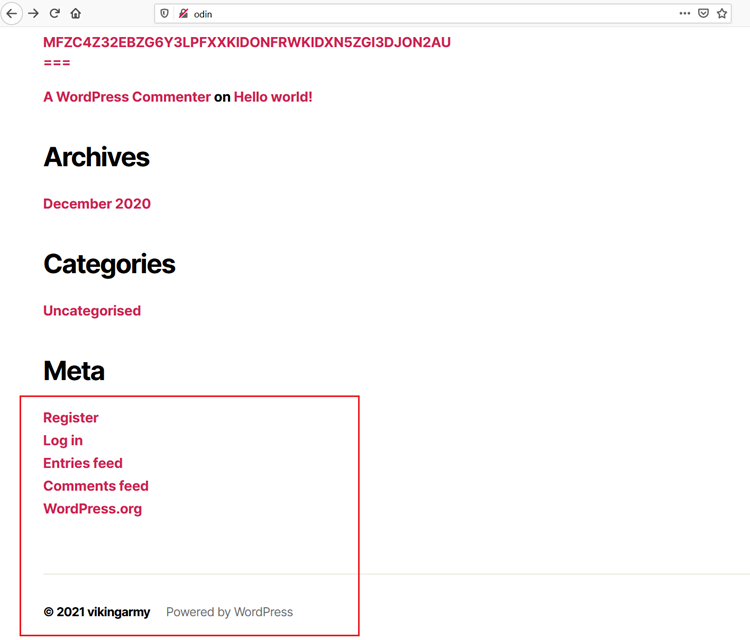This screenshot has width=750, height=640.
Task: Reload the current page
Action: pos(55,14)
